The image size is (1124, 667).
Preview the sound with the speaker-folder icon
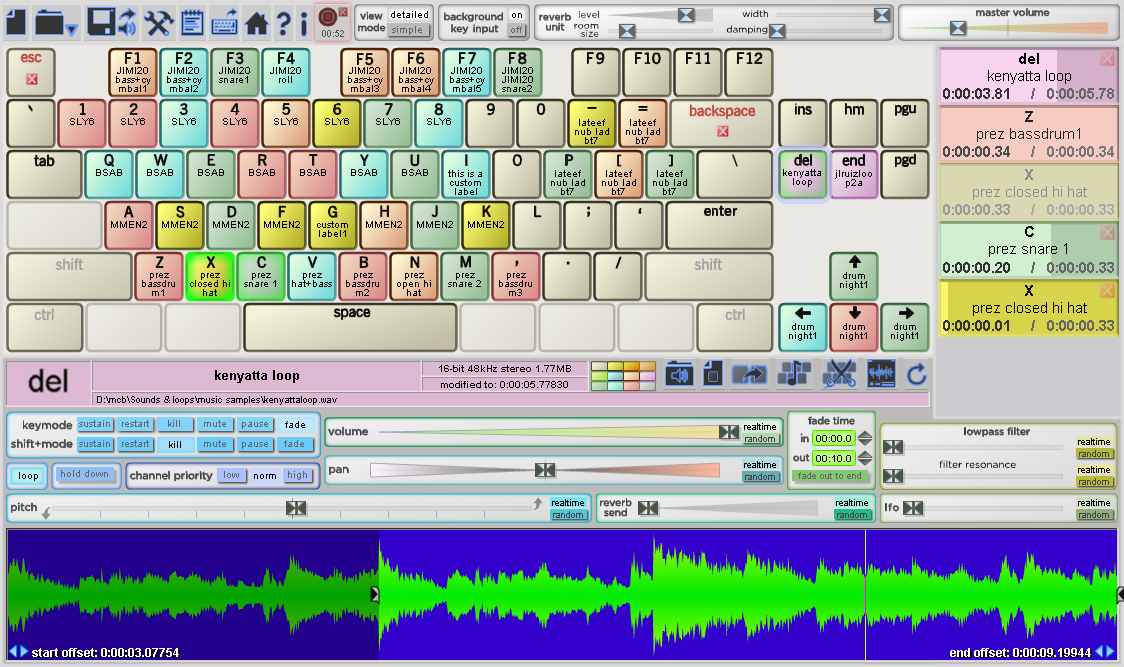pyautogui.click(x=678, y=374)
